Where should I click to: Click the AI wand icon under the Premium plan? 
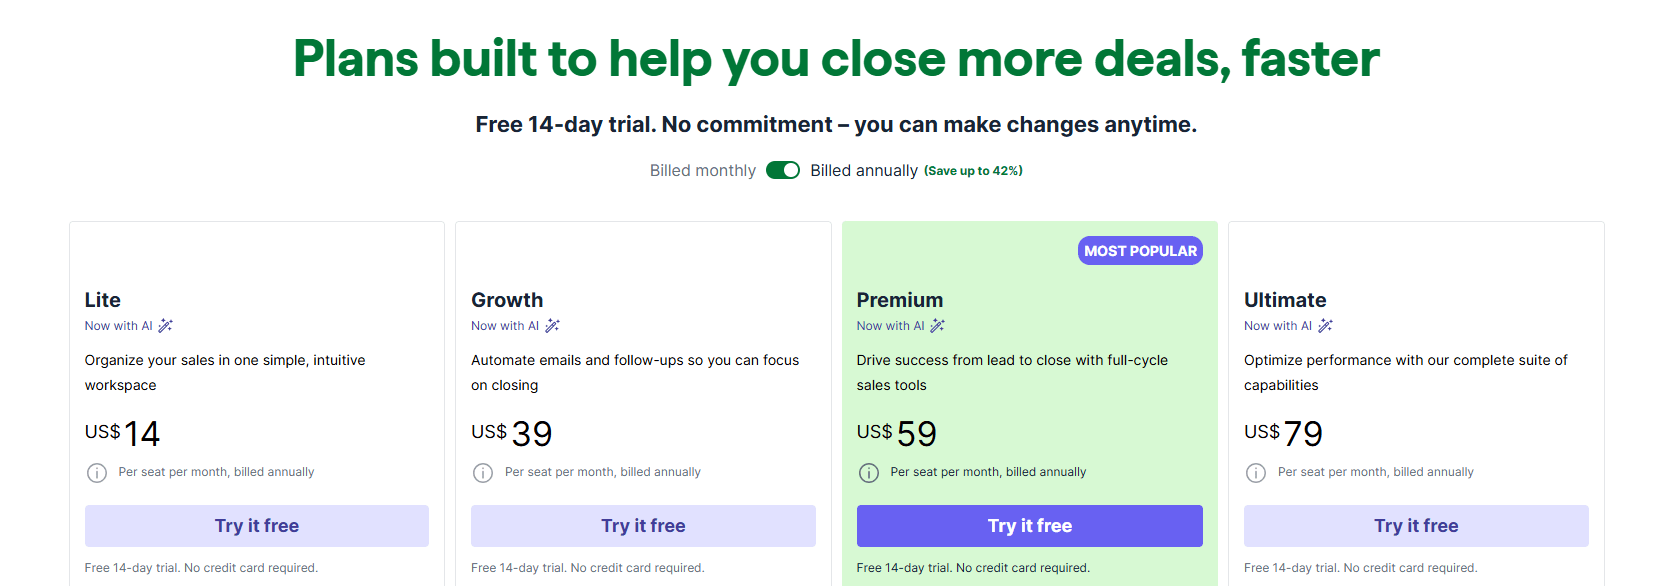click(x=938, y=325)
